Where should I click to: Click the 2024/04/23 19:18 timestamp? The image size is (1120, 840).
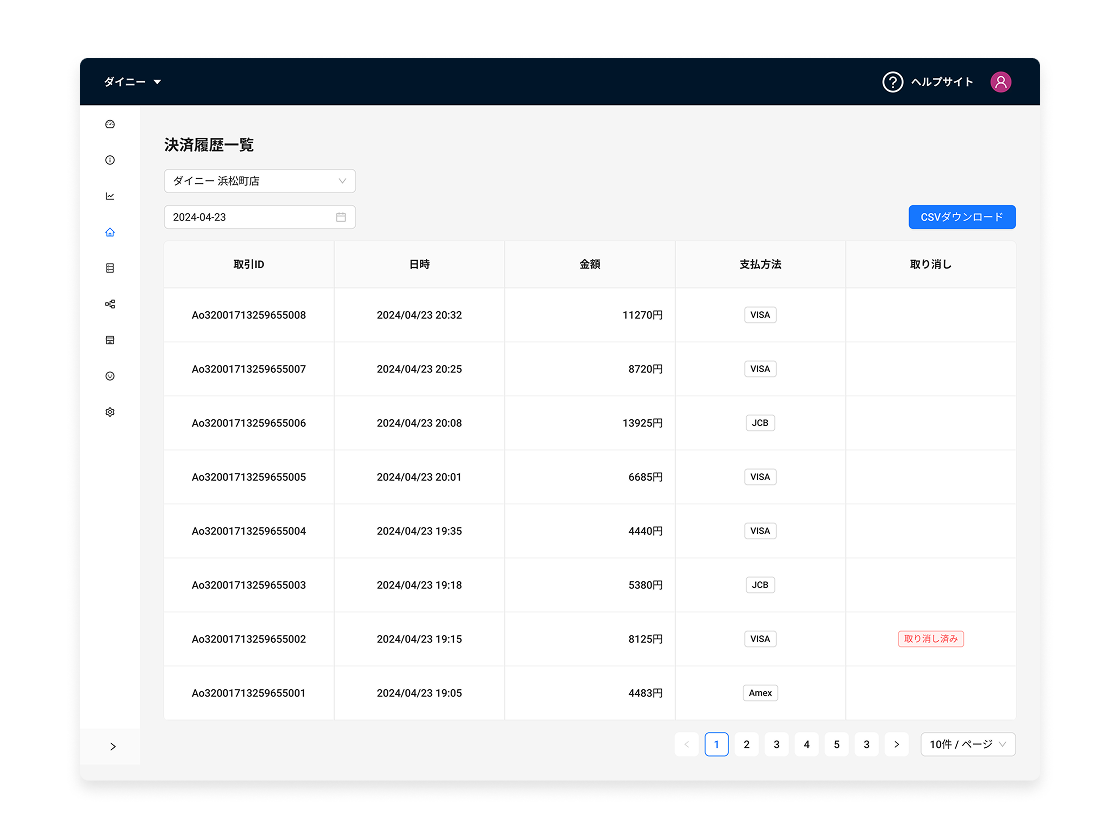pos(419,585)
